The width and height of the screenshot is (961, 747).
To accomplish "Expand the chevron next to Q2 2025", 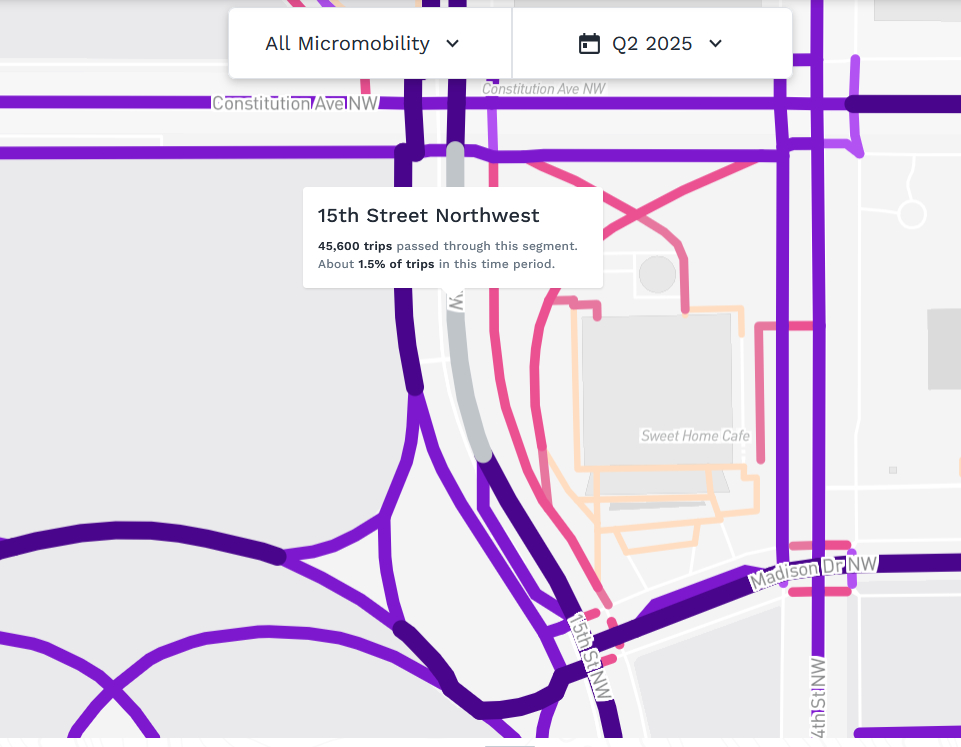I will tap(715, 44).
